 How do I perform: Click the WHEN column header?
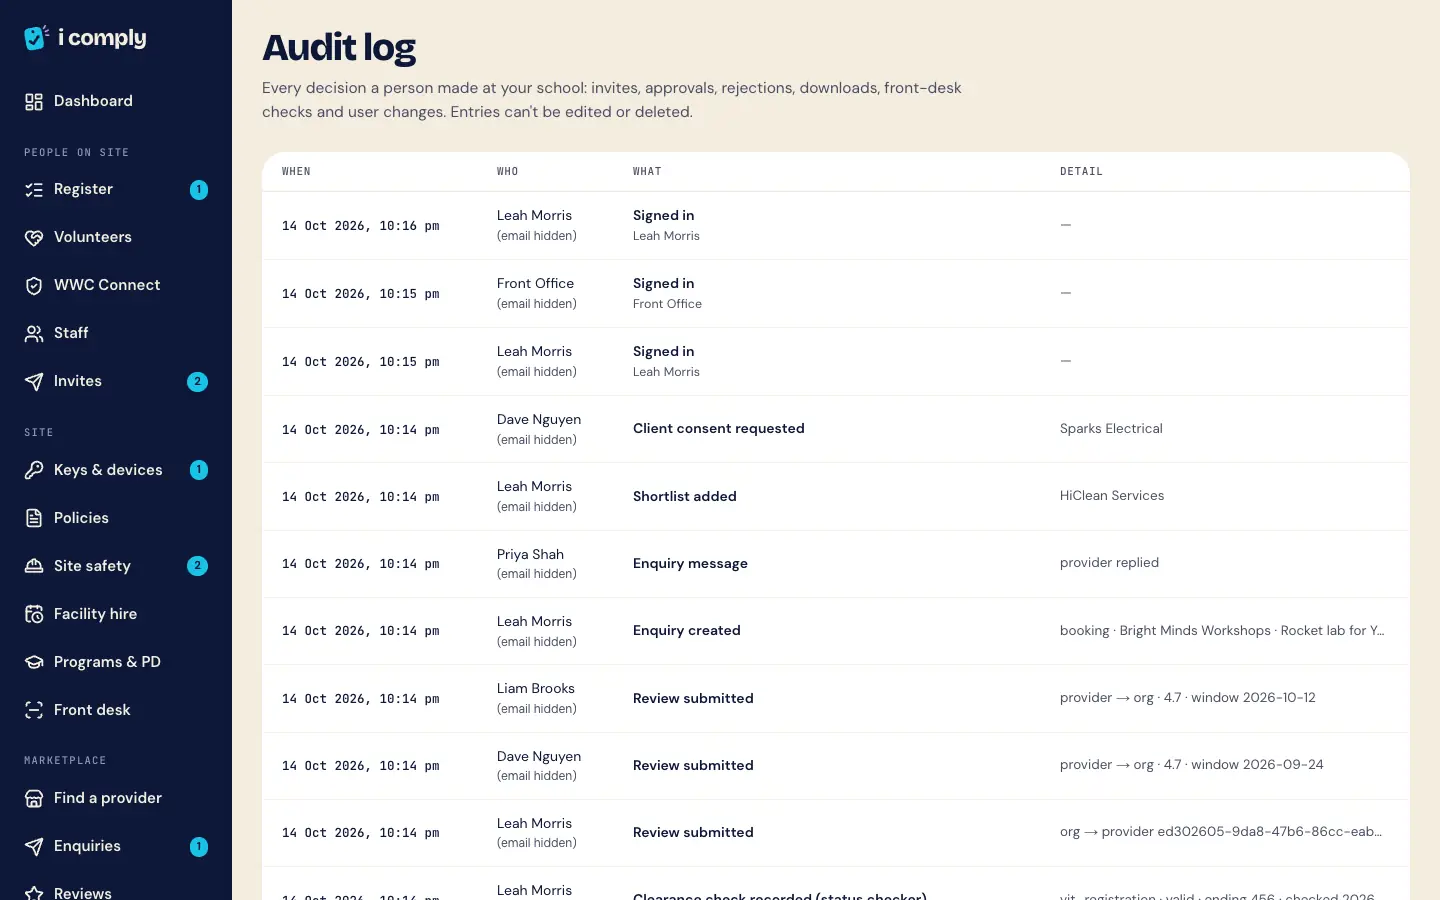[296, 172]
